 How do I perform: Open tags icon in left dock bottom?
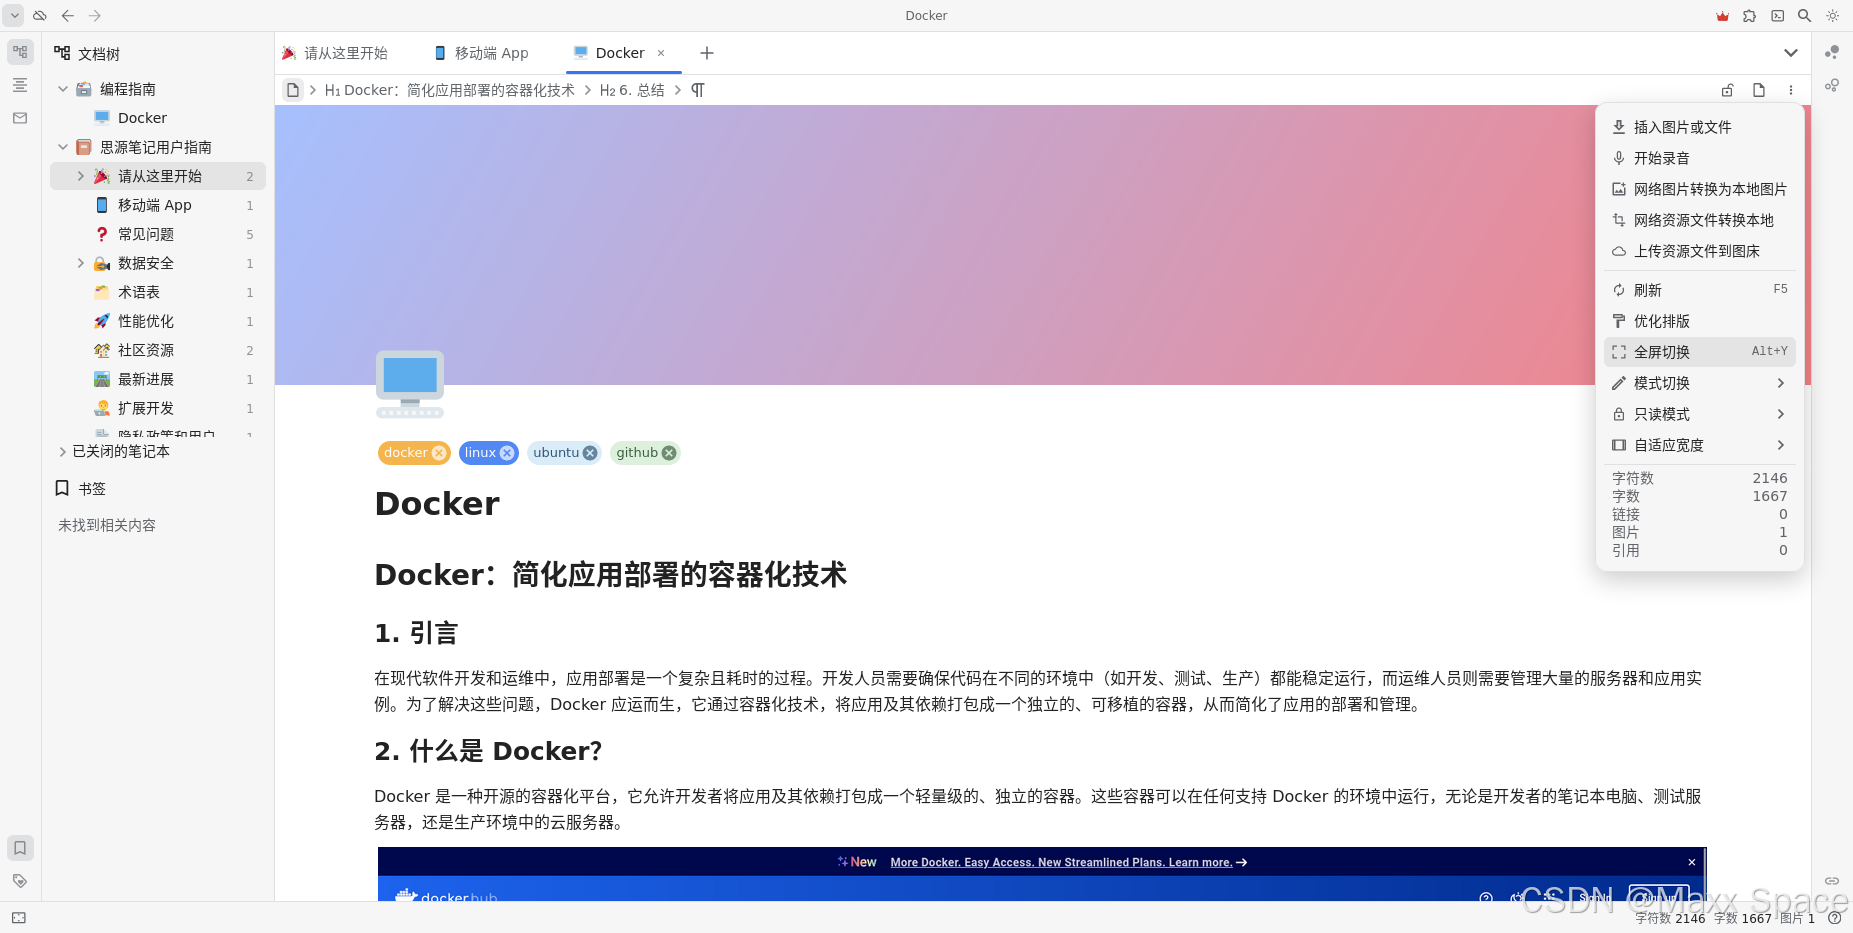pos(20,881)
